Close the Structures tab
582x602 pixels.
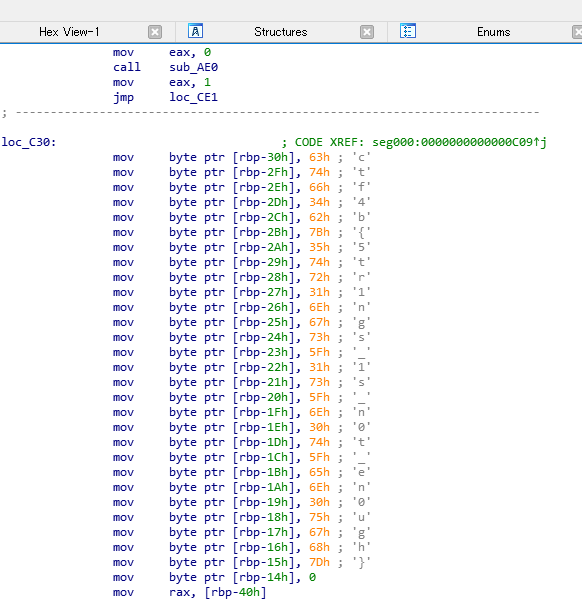tap(367, 32)
